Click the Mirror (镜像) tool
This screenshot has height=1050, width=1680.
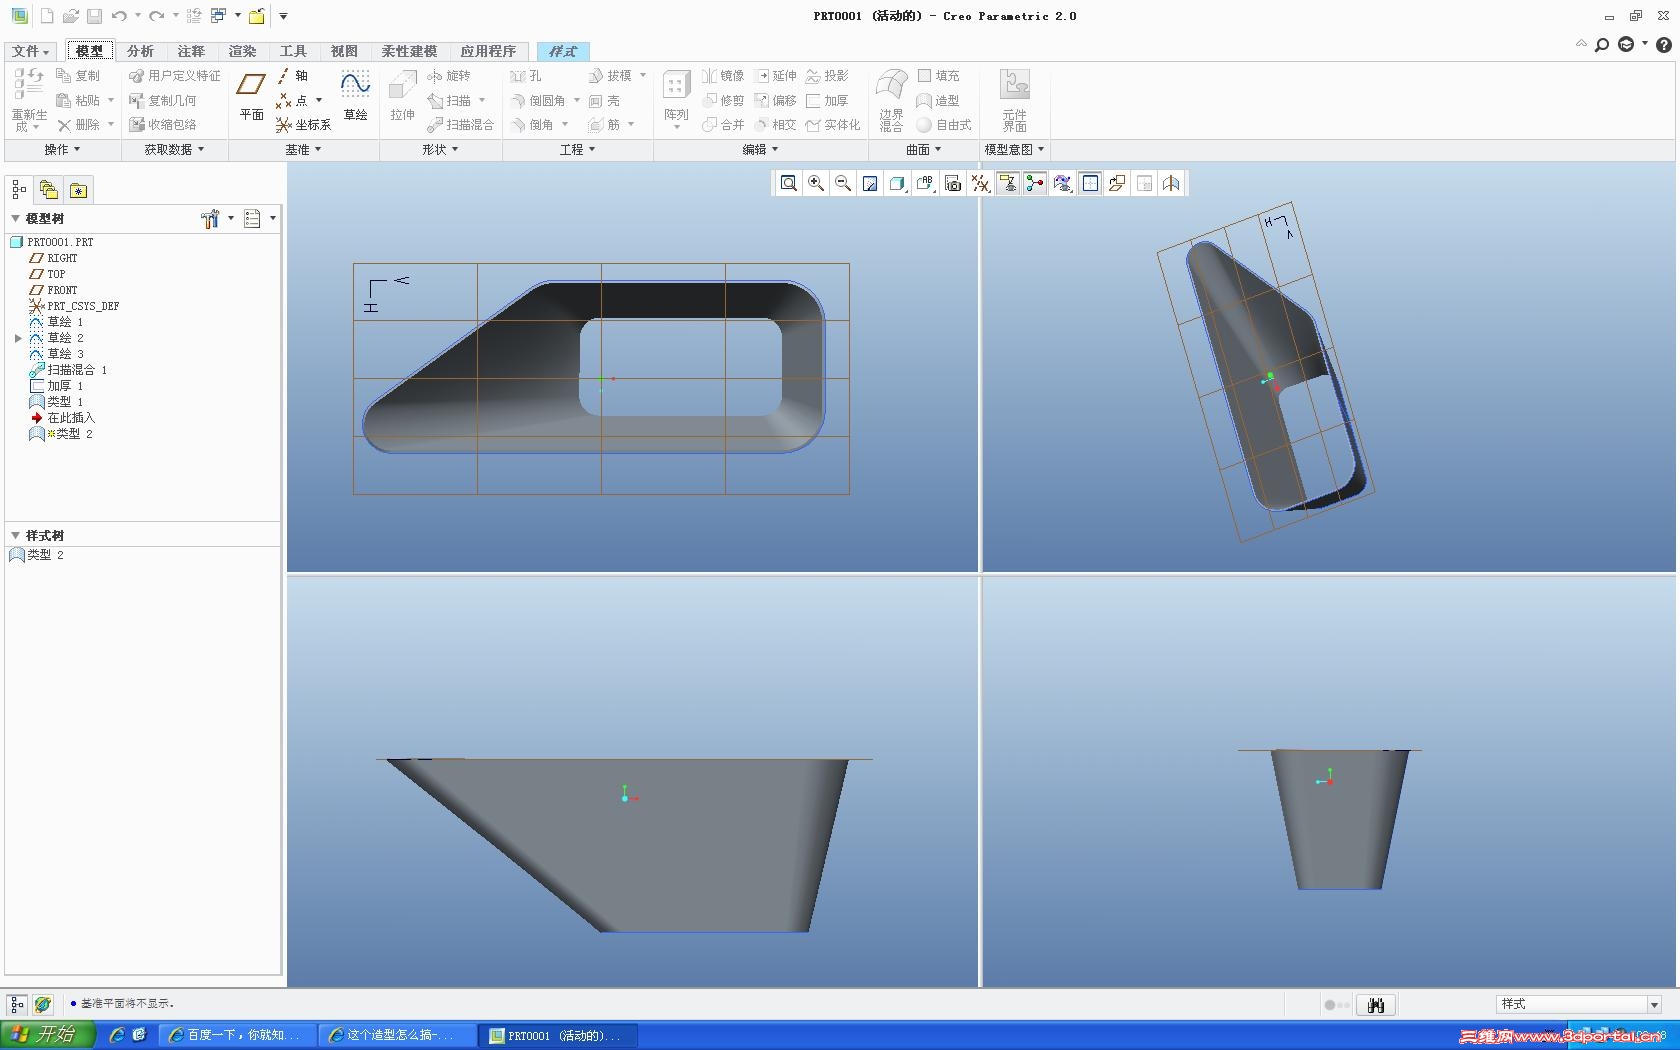(x=723, y=76)
